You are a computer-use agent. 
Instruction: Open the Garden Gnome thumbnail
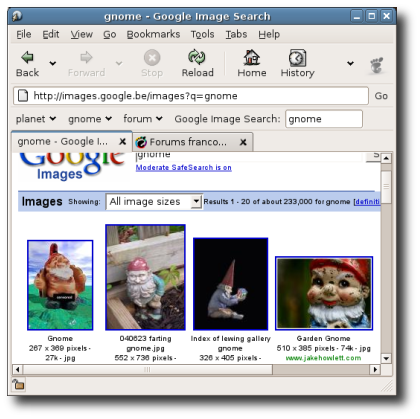point(324,293)
